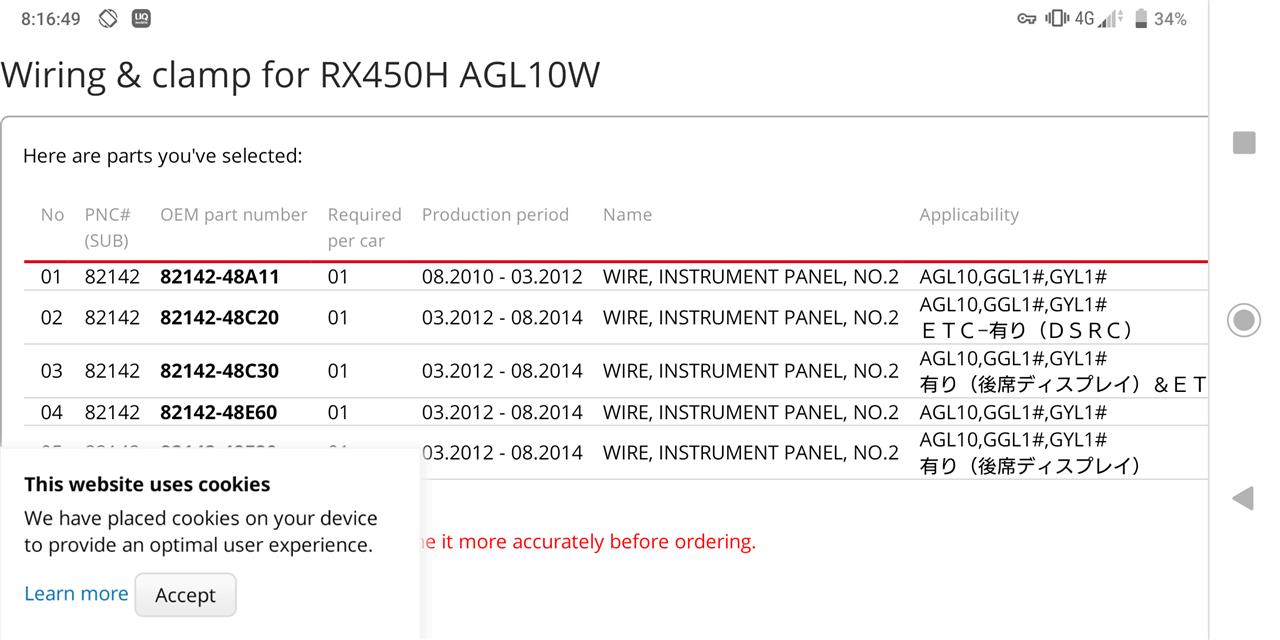Image resolution: width=1280 pixels, height=640 pixels.
Task: Click the "This website uses cookies" heading
Action: pos(147,484)
